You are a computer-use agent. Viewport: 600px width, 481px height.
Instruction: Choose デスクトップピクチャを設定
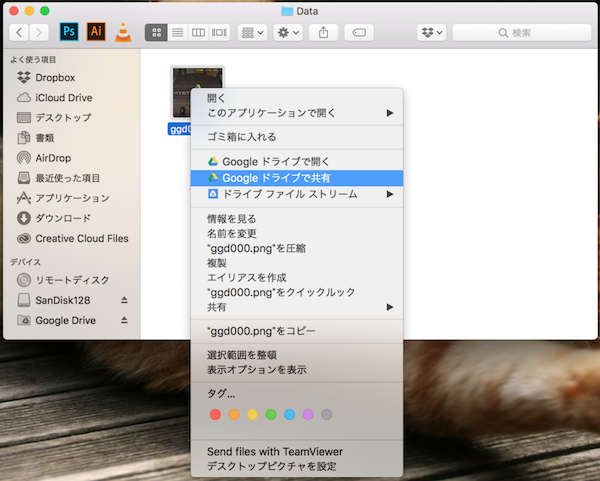click(x=297, y=466)
